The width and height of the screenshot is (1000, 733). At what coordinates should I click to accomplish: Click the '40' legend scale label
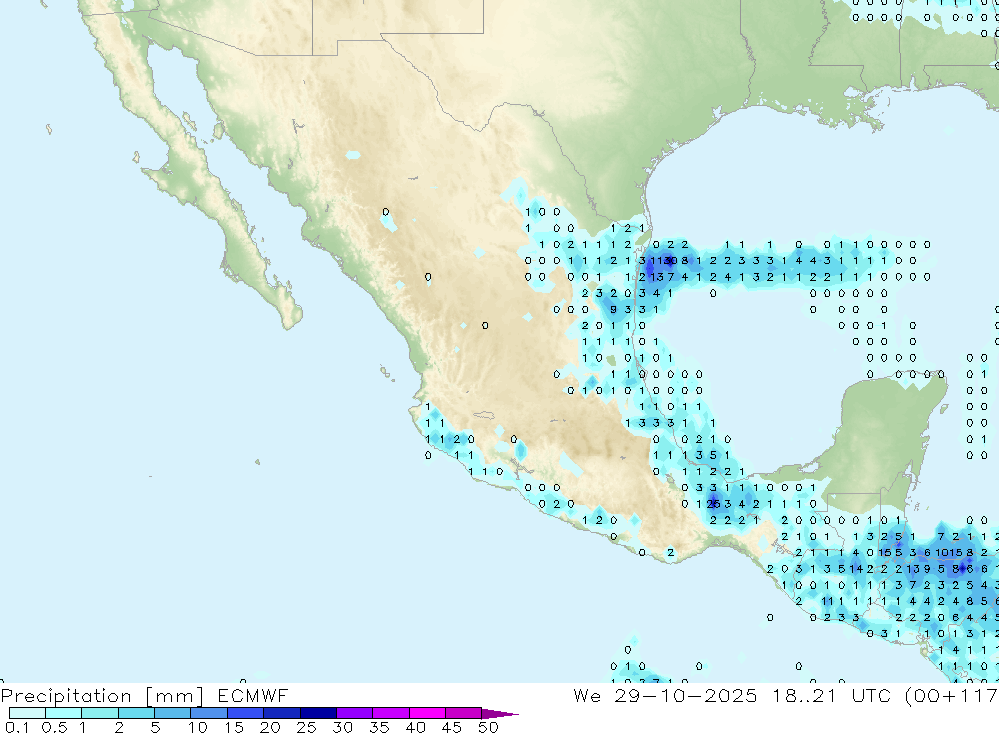point(415,727)
